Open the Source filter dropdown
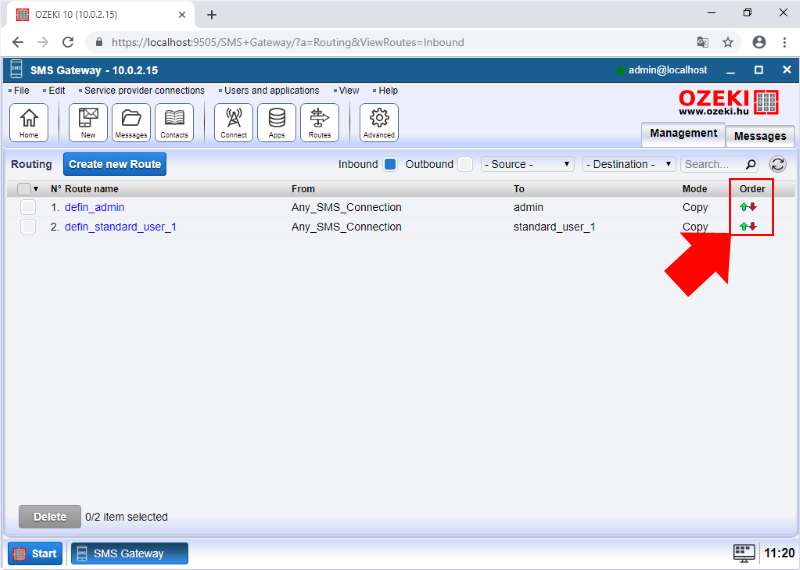800x570 pixels. (528, 164)
